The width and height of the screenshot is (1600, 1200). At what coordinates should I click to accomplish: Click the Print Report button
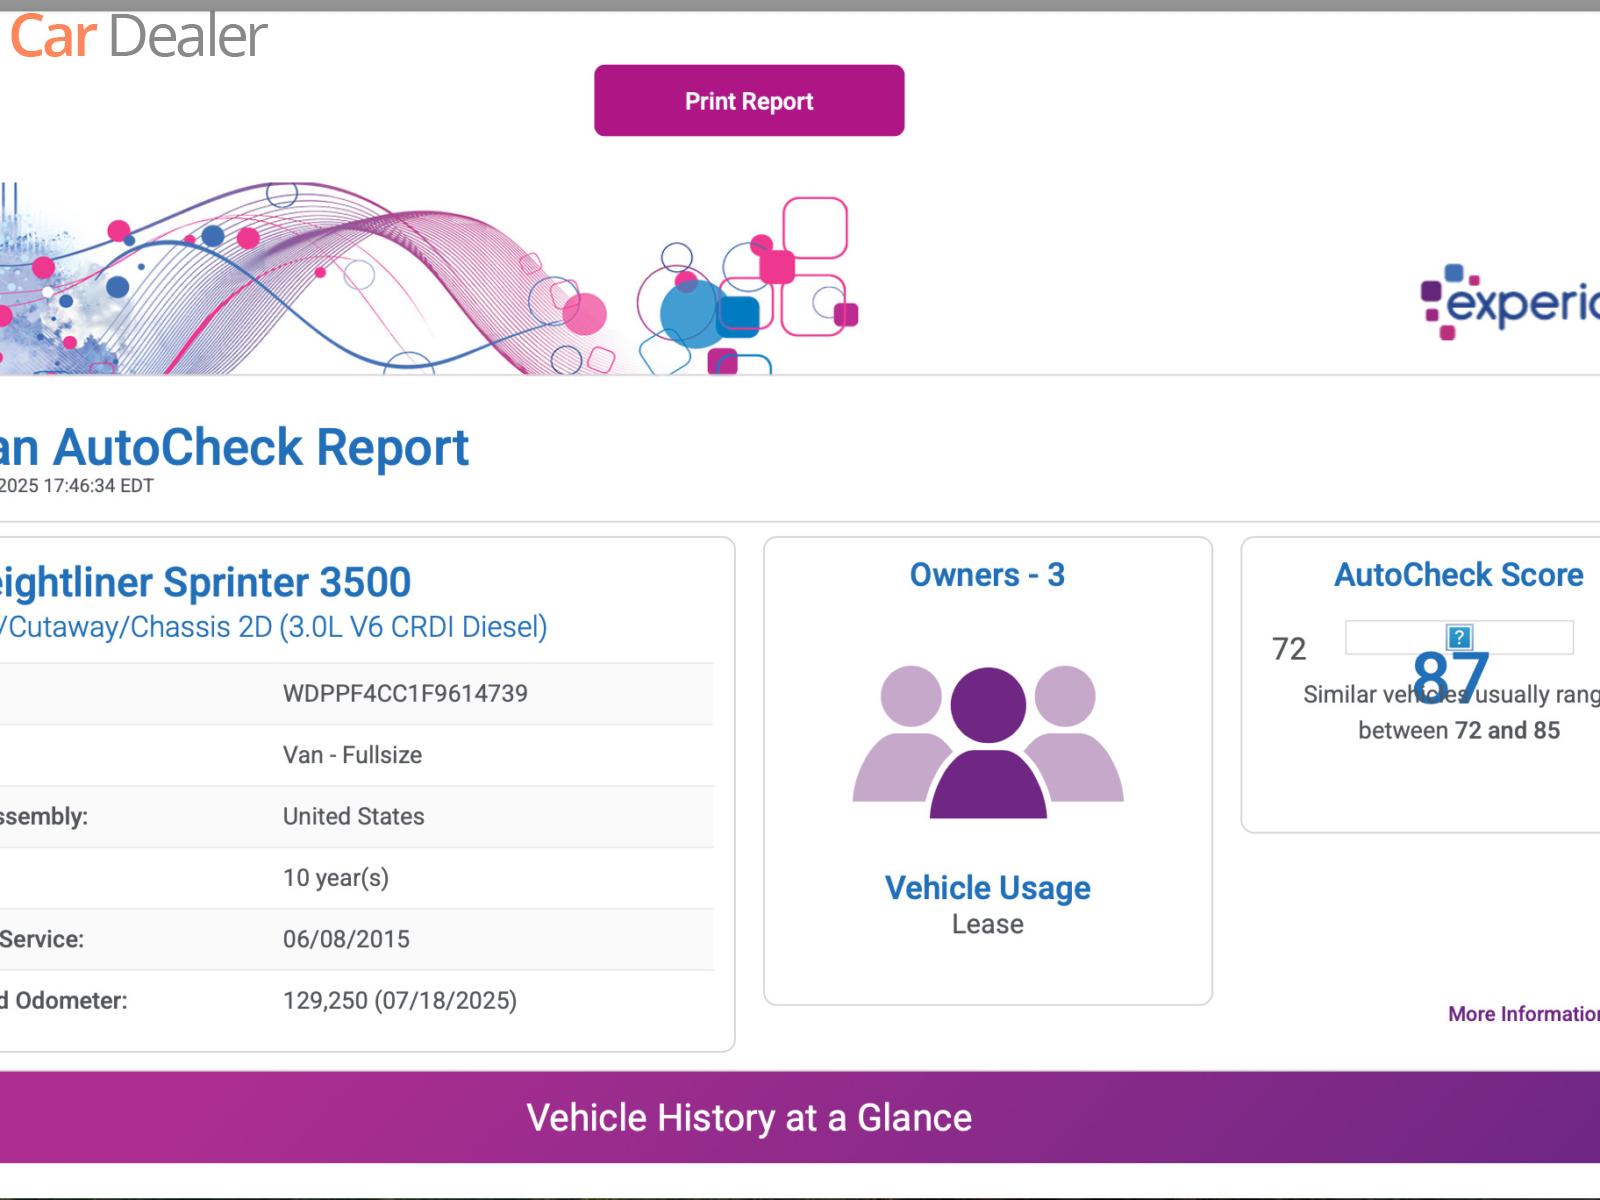pos(749,101)
